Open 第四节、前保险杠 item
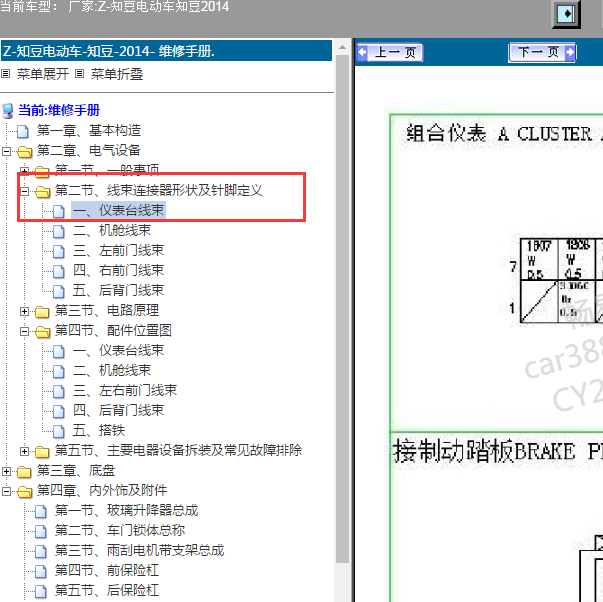 107,570
